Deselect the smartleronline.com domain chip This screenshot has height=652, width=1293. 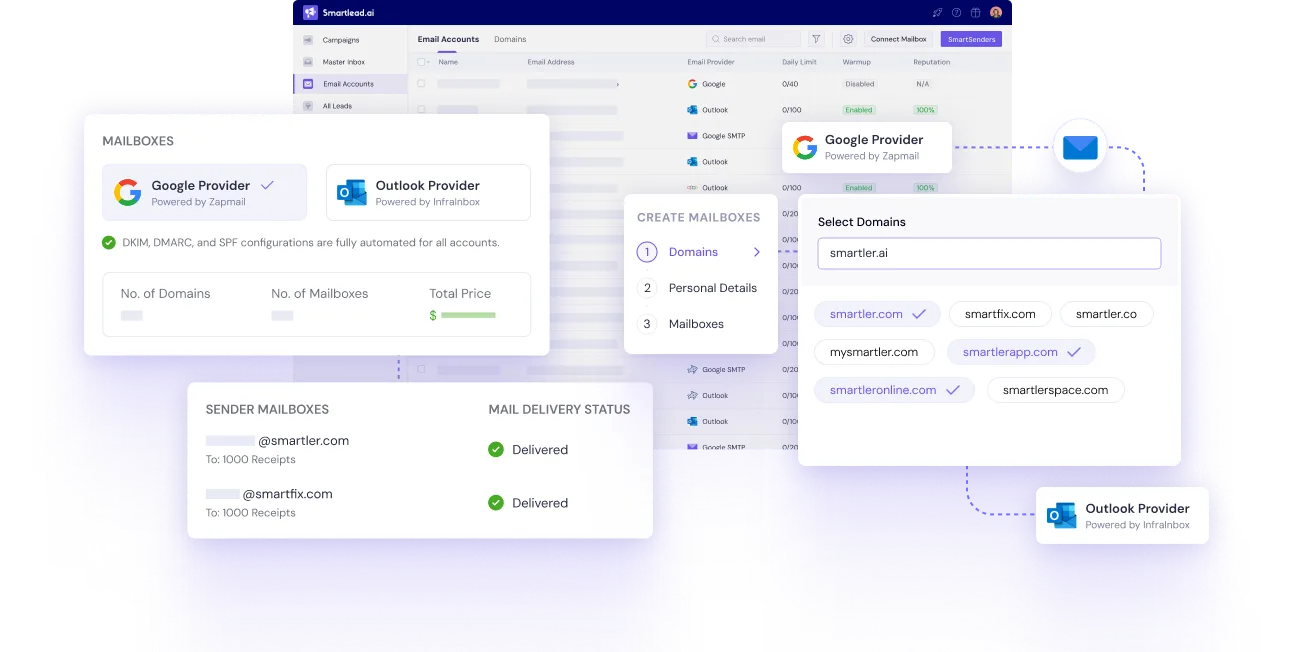894,390
